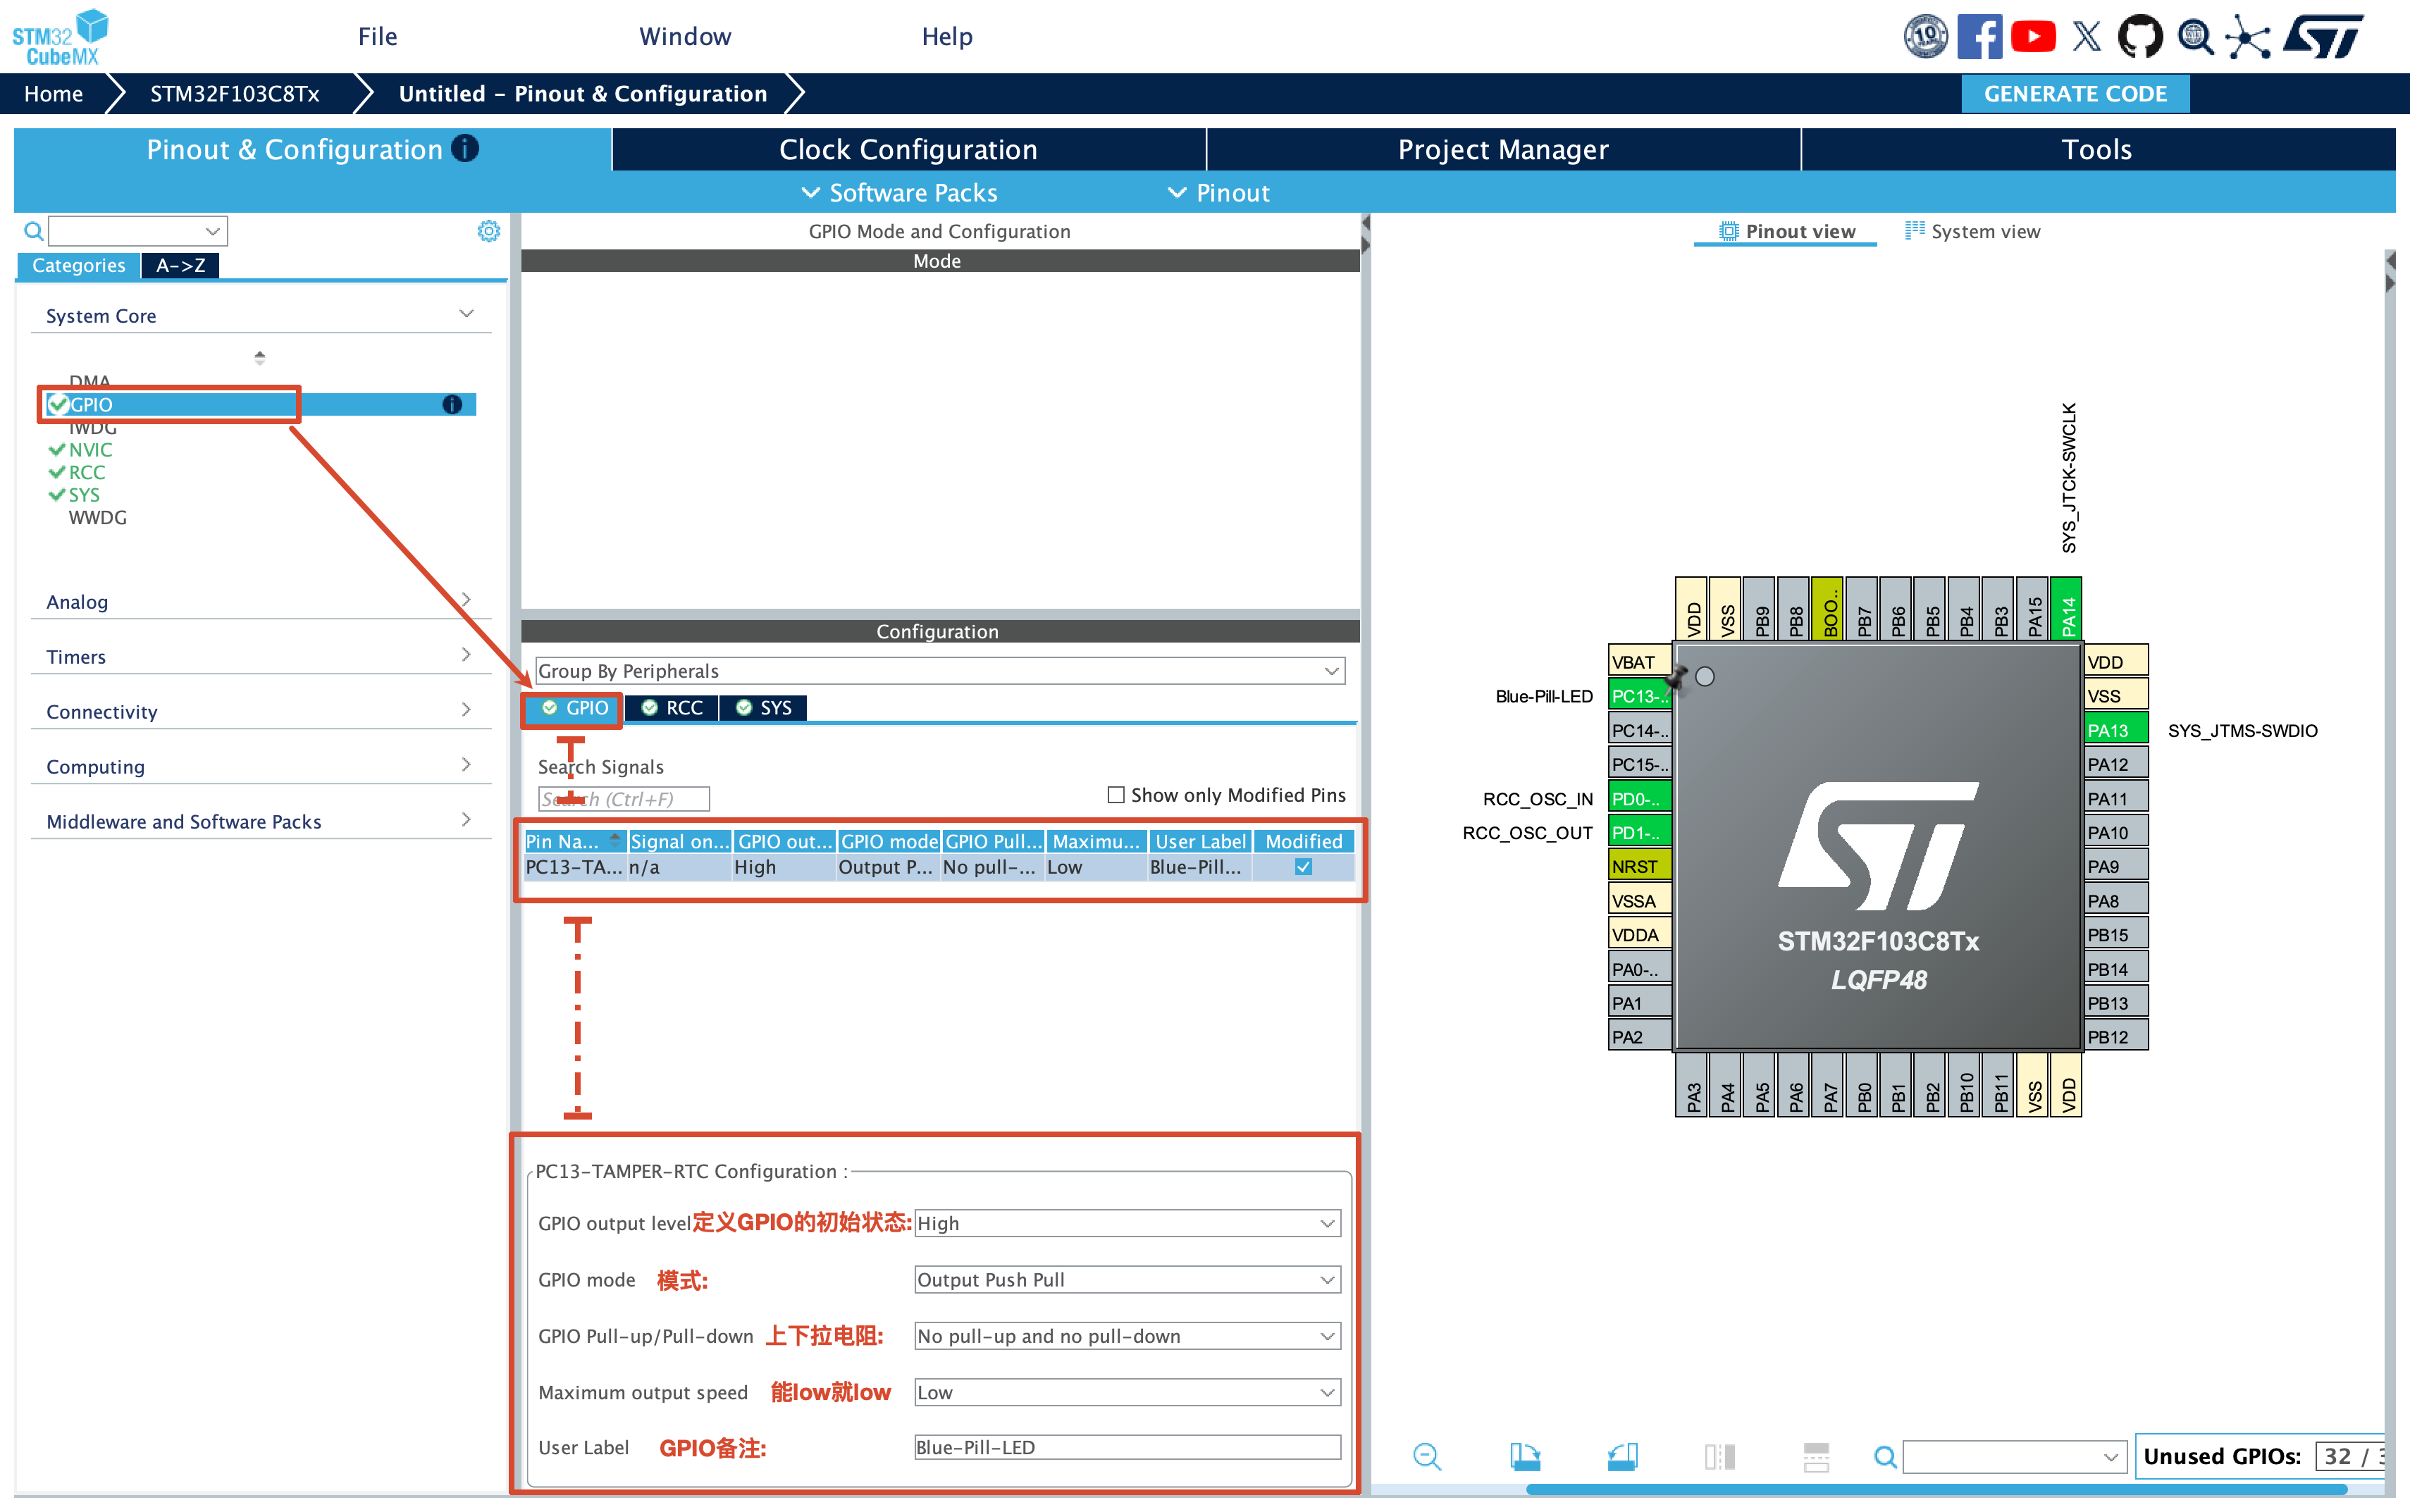Open the GPIO mode Output Push Pull dropdown

[x=1127, y=1280]
